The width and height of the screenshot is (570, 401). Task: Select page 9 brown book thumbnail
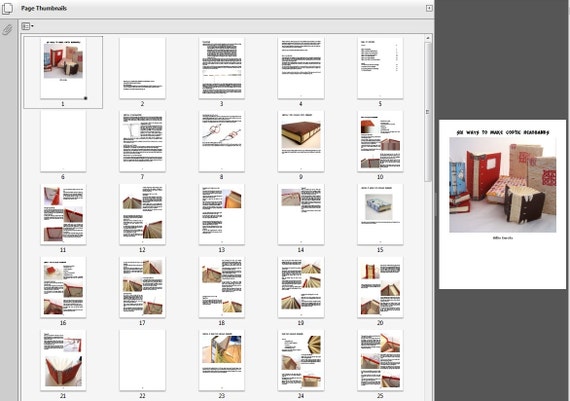pyautogui.click(x=301, y=141)
